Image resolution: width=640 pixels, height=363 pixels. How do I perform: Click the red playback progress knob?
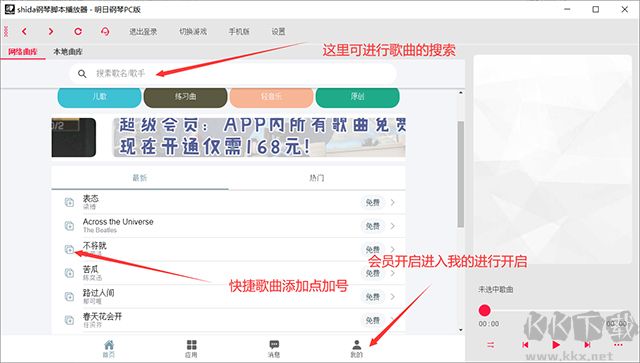484,310
